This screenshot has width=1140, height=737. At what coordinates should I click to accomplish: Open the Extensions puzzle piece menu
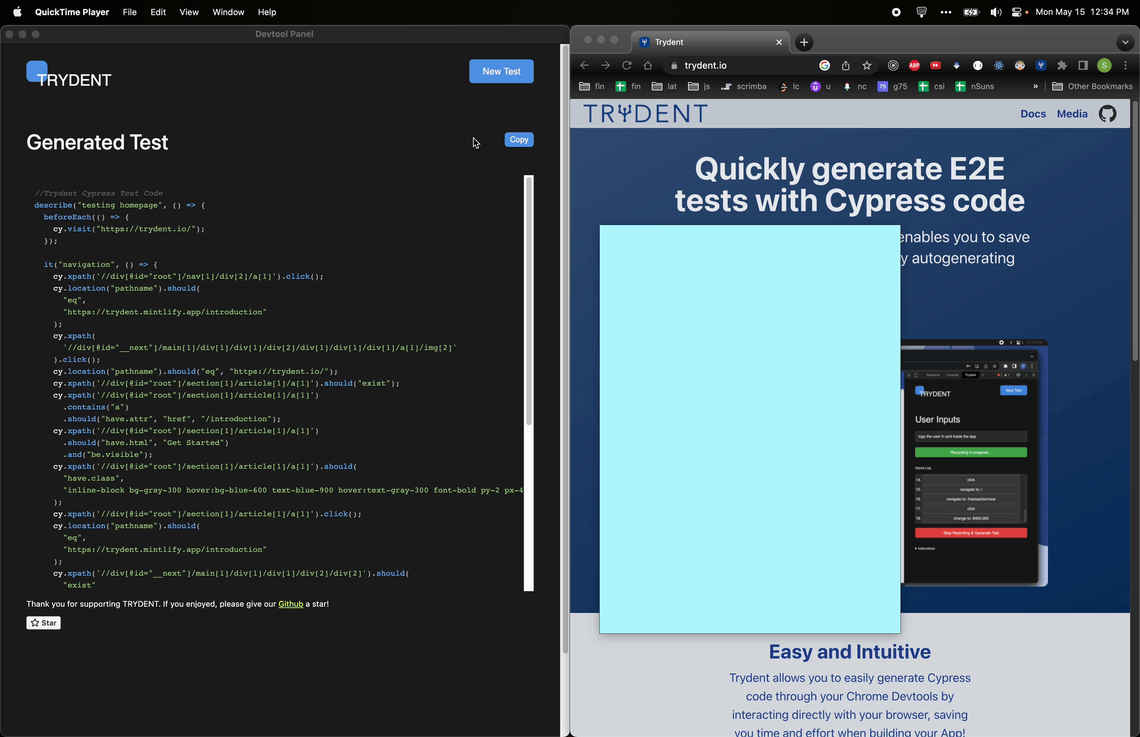click(1062, 65)
